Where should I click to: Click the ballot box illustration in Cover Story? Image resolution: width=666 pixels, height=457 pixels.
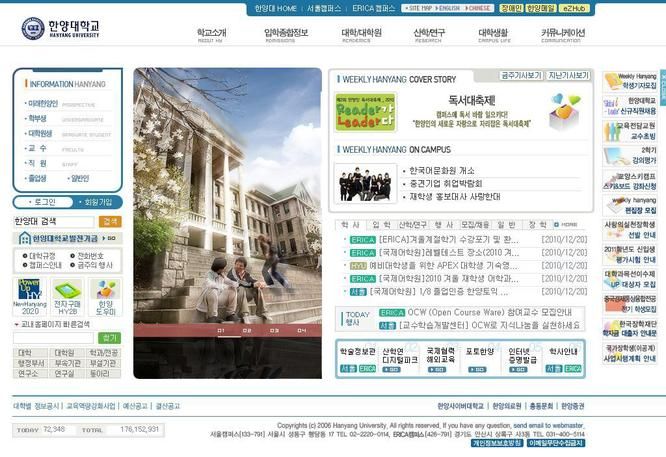click(564, 112)
